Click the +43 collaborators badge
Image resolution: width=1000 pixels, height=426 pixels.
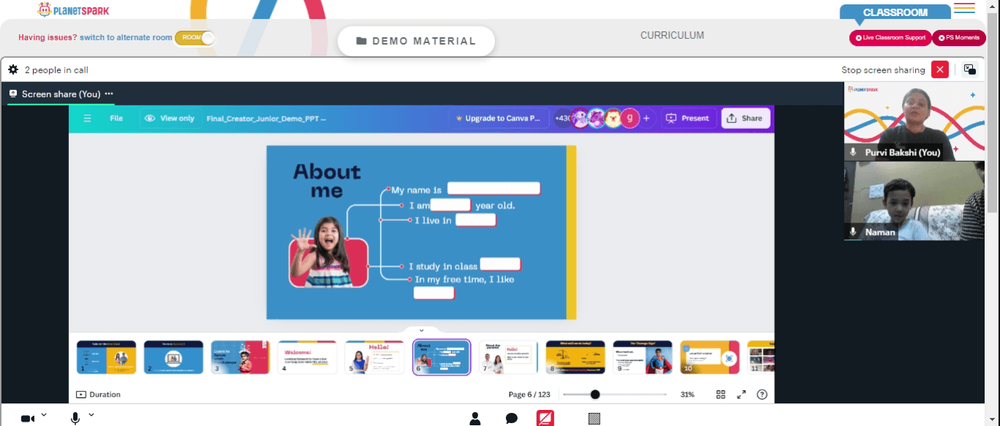[562, 118]
